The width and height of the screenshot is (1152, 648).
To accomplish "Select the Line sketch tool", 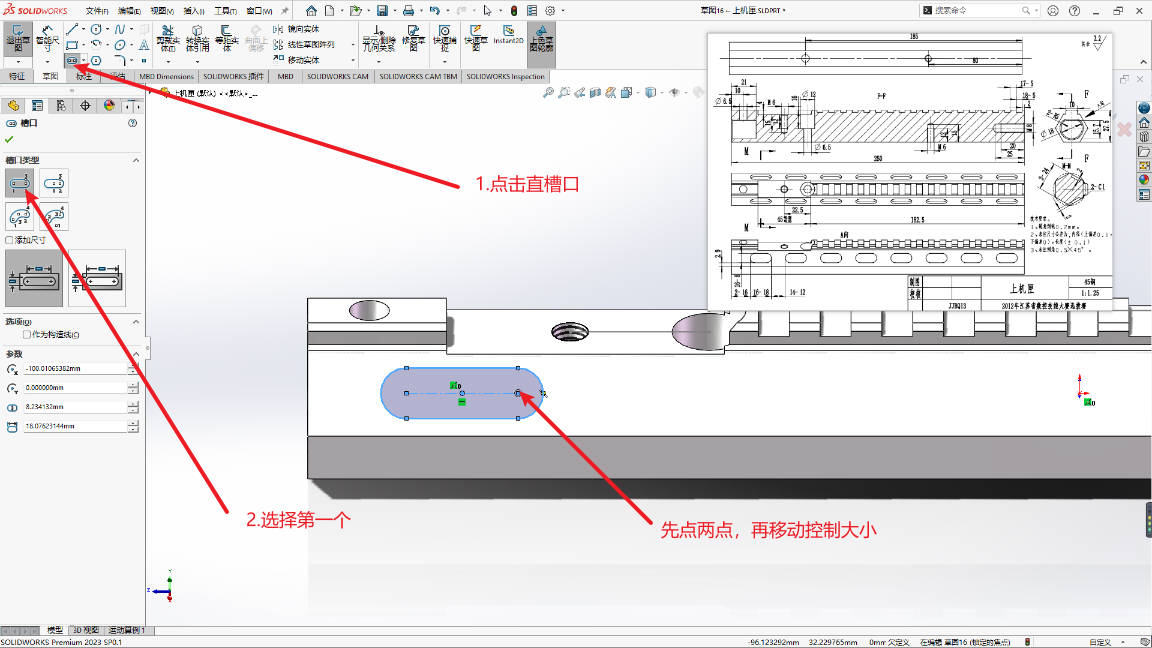I will (x=72, y=29).
